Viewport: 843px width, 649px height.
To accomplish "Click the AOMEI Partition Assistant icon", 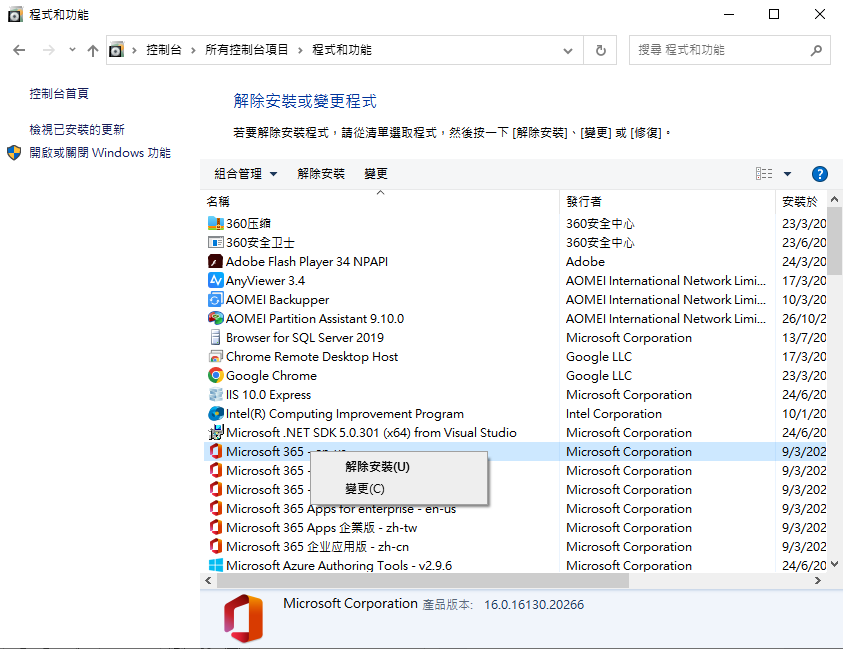I will (x=216, y=318).
